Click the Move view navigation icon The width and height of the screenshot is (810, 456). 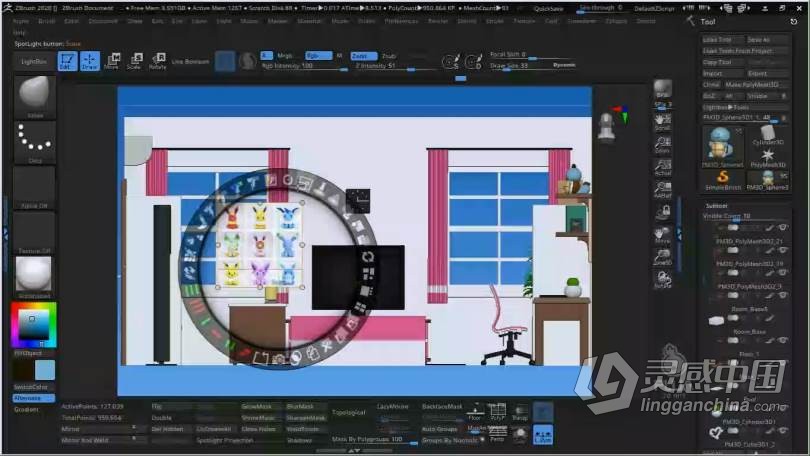(663, 235)
